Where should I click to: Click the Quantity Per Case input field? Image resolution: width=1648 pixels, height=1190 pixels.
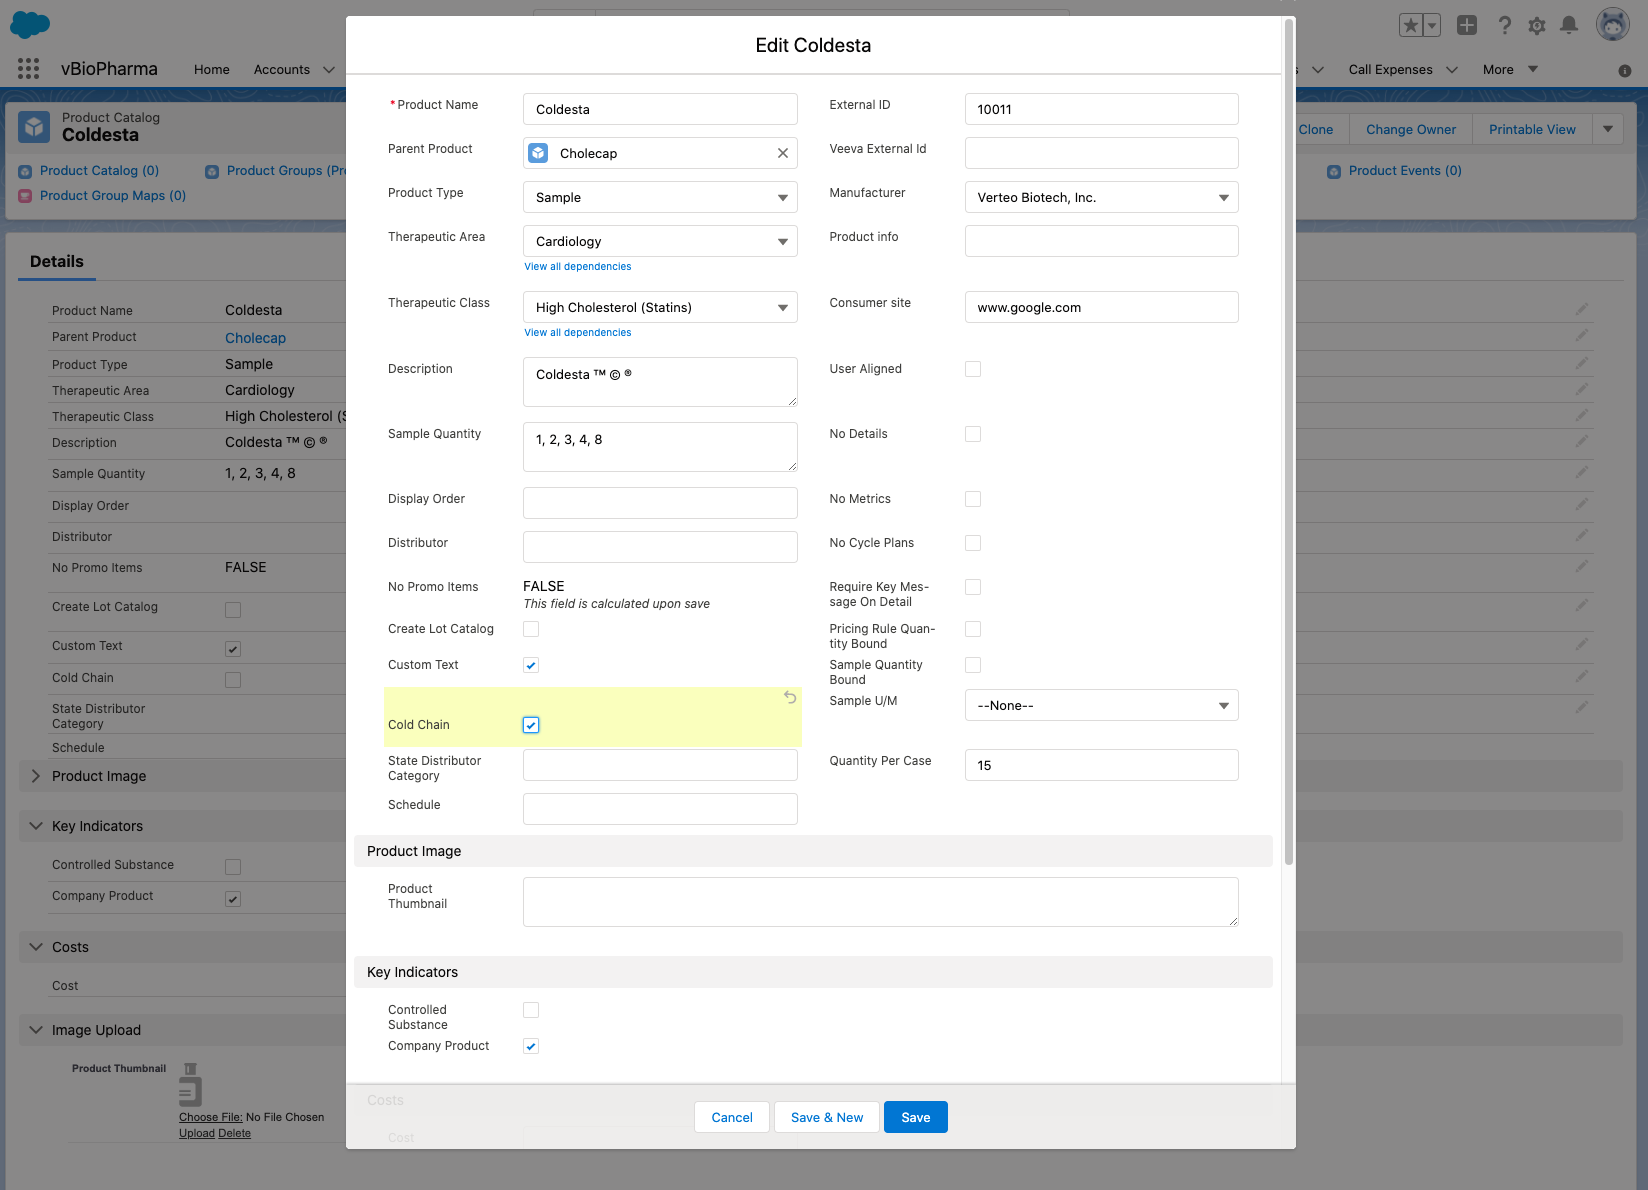(x=1101, y=765)
